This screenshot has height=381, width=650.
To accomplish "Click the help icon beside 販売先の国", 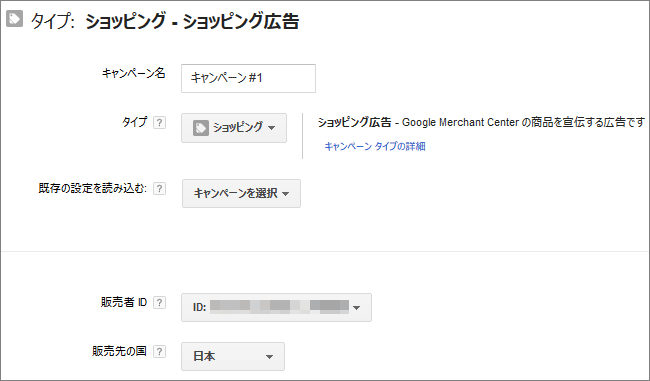I will 160,352.
